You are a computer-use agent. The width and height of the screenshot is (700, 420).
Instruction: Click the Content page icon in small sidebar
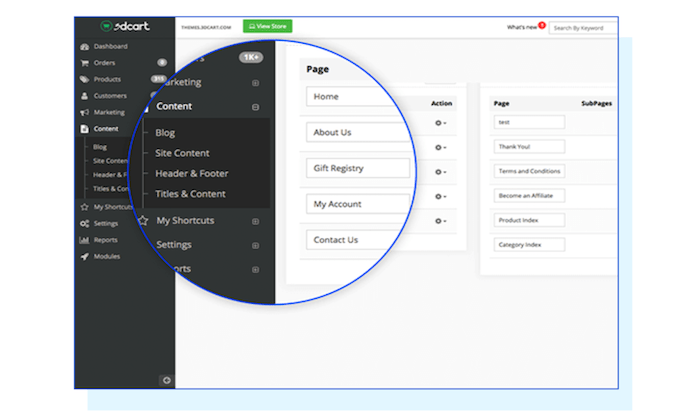[x=84, y=129]
